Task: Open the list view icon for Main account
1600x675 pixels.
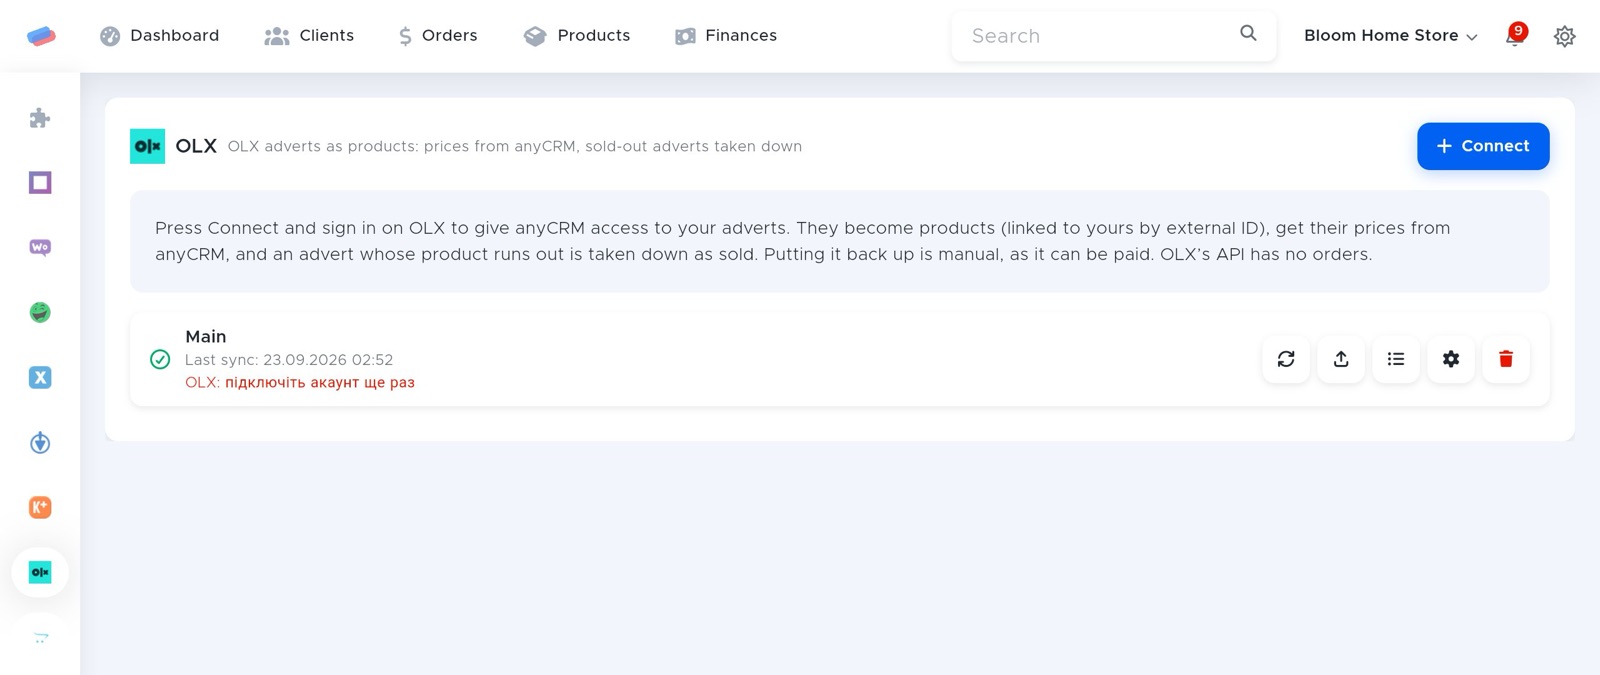Action: point(1396,359)
